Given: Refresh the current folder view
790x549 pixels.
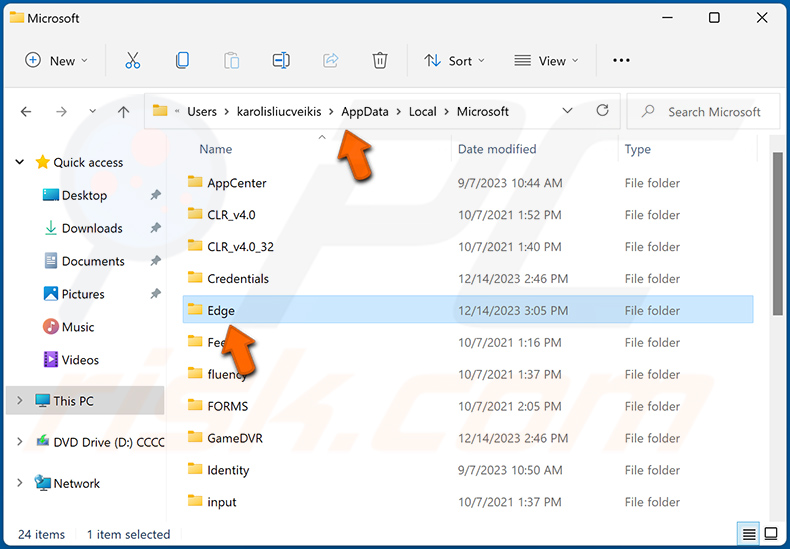Looking at the screenshot, I should pyautogui.click(x=602, y=110).
